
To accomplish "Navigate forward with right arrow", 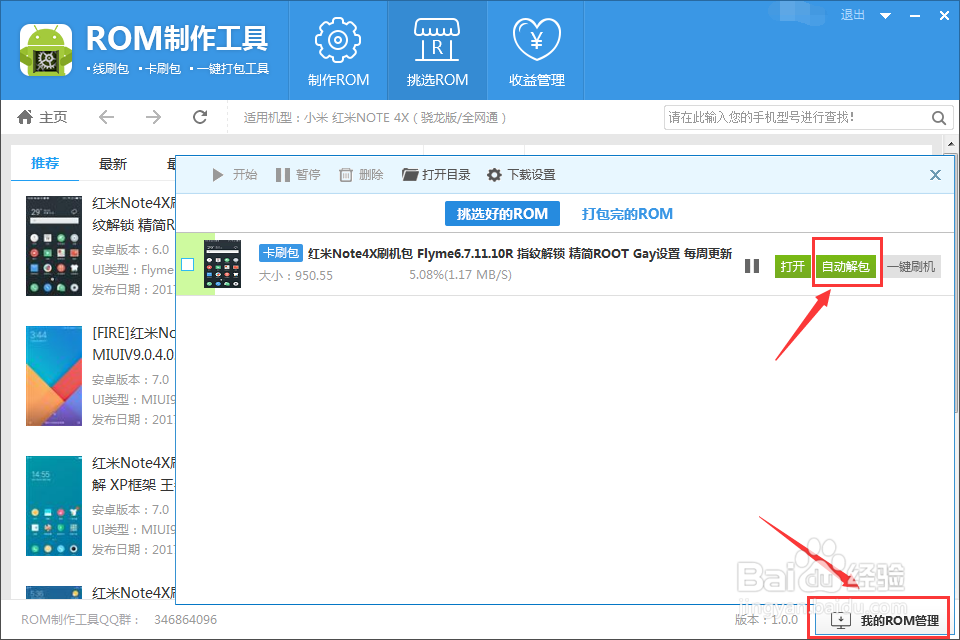I will tap(153, 117).
